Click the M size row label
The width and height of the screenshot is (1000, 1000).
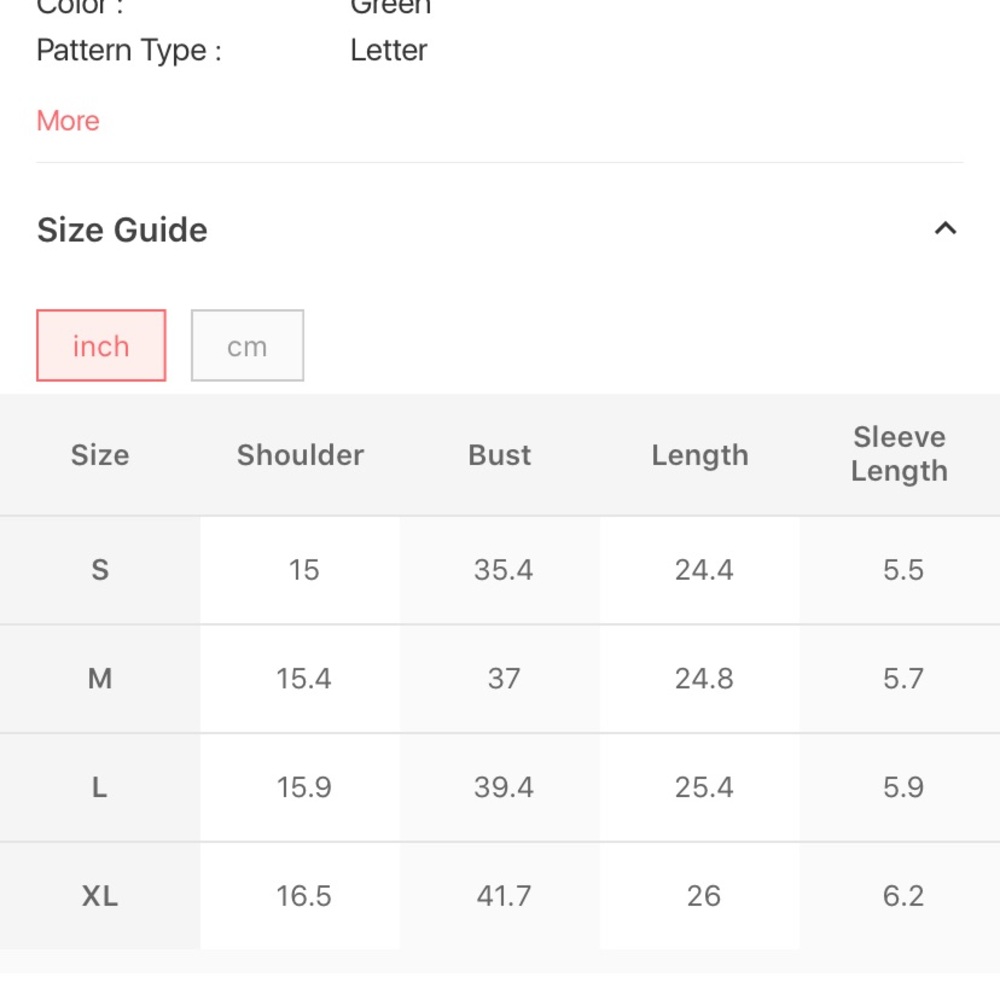click(x=100, y=678)
